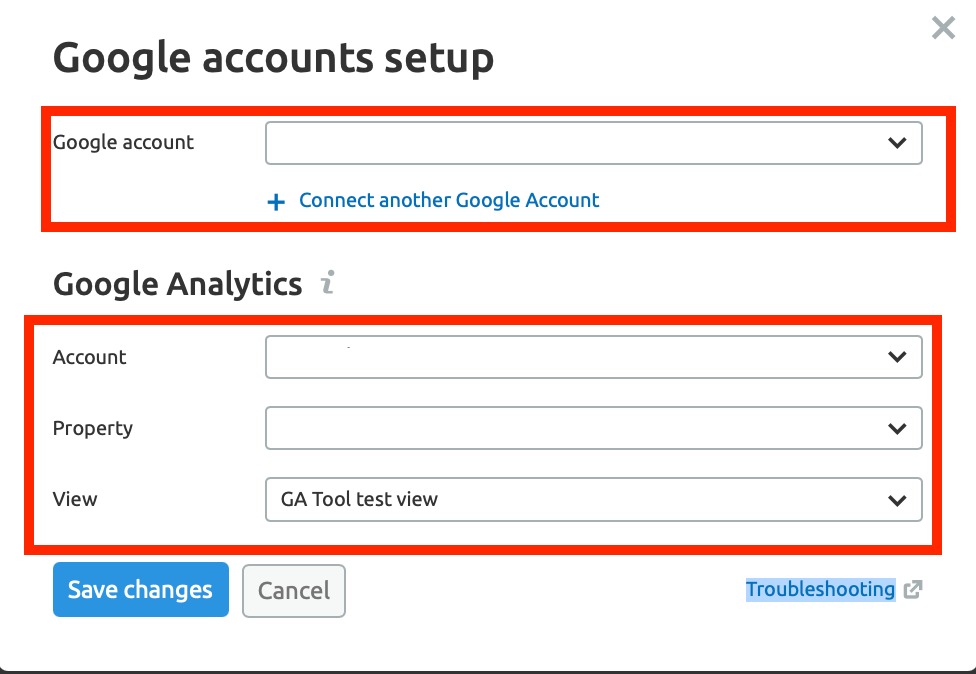Viewport: 976px width, 674px height.
Task: Click the chevron arrow in the Account dropdown
Action: coord(897,357)
